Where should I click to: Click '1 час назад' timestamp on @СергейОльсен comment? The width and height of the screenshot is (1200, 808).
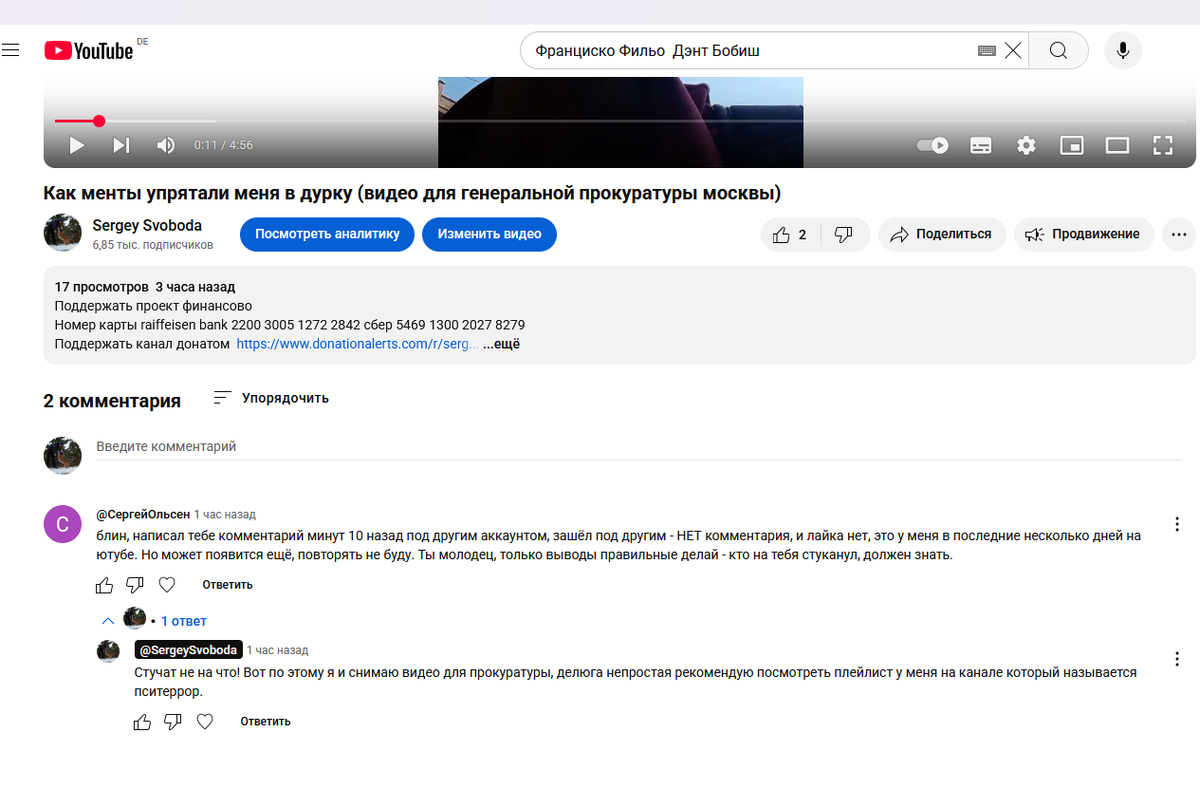pyautogui.click(x=225, y=514)
